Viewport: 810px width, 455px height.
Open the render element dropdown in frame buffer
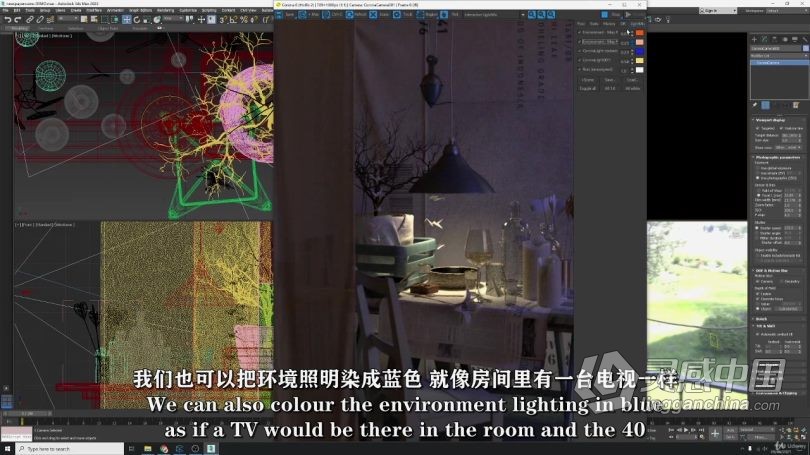(x=493, y=14)
